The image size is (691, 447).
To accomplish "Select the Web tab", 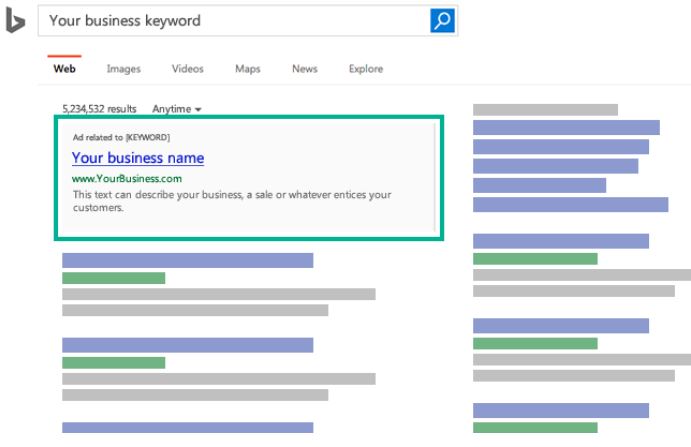I will pyautogui.click(x=64, y=69).
